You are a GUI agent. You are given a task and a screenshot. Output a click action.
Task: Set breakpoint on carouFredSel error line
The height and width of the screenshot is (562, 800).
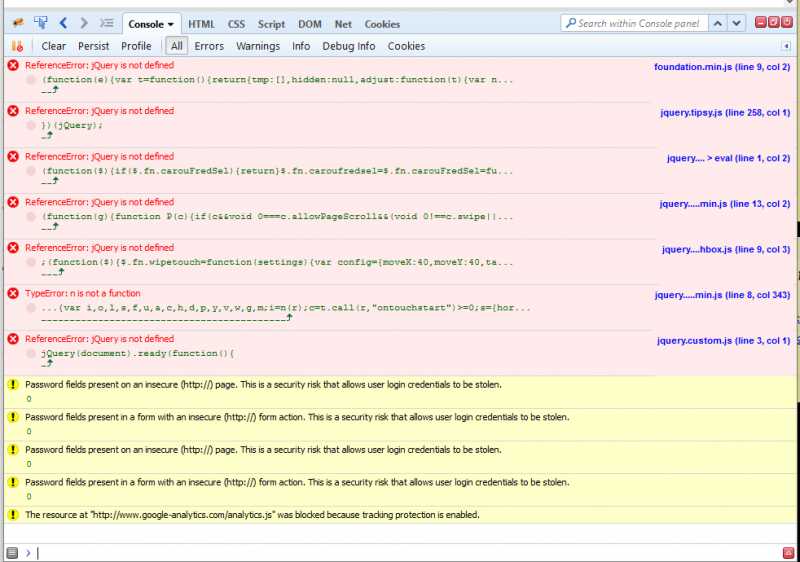[x=31, y=171]
